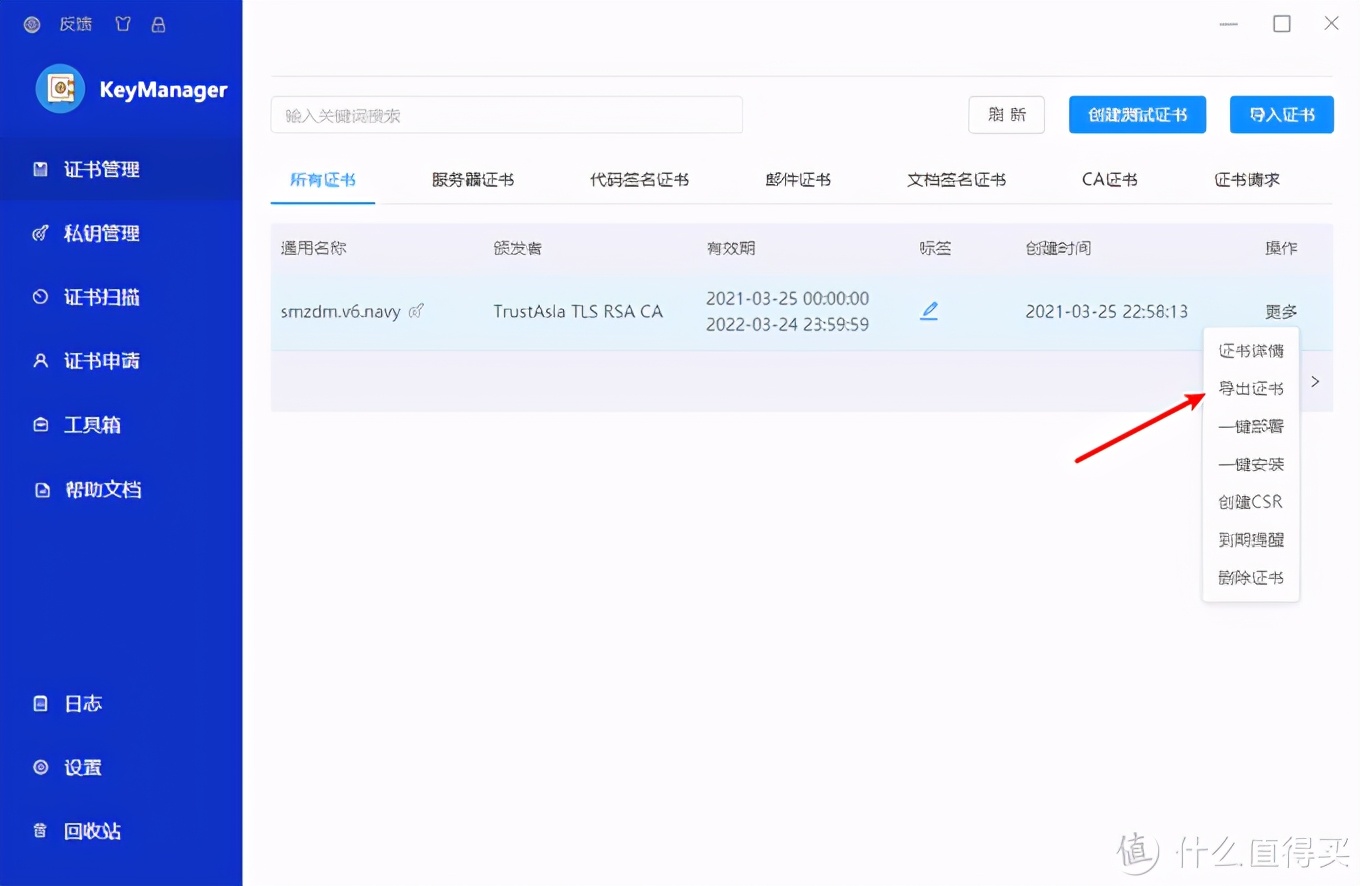Click the lock icon in the top bar
The image size is (1360, 886).
tap(158, 23)
